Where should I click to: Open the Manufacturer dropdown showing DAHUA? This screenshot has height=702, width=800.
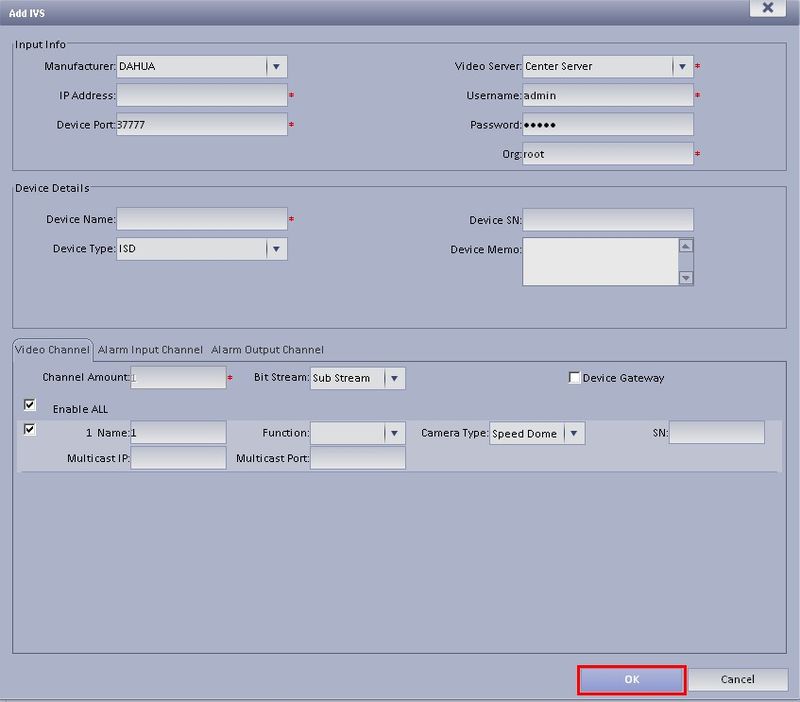(202, 66)
